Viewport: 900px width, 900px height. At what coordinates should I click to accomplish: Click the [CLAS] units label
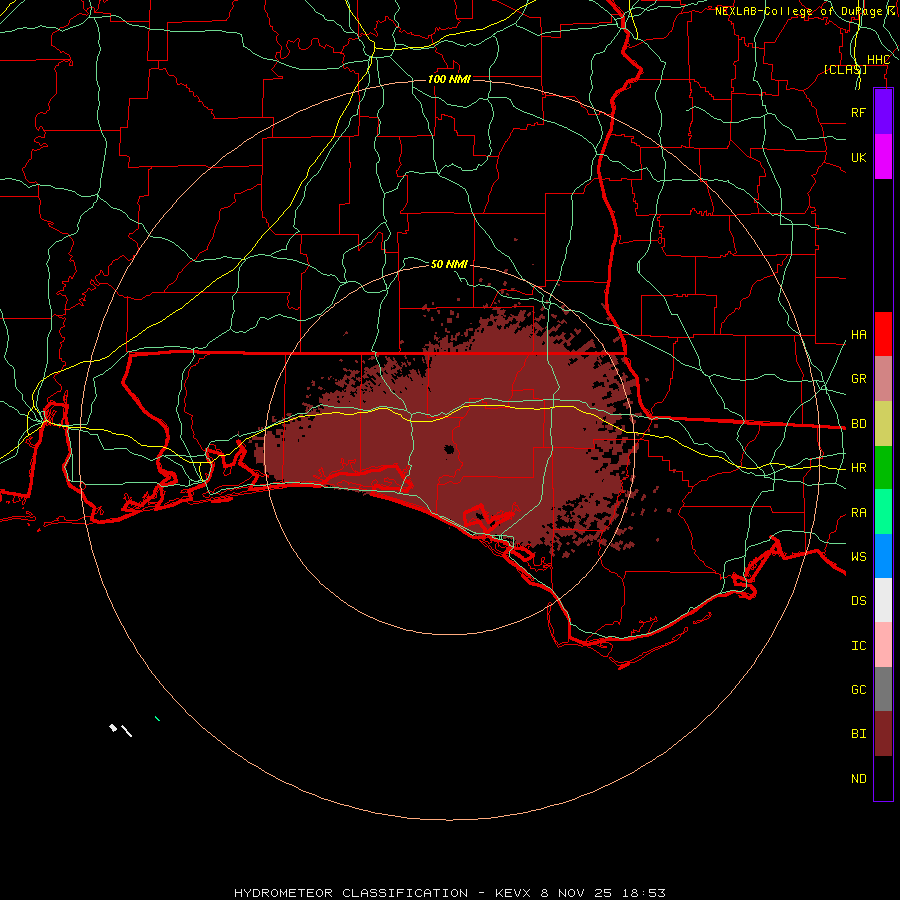[845, 70]
